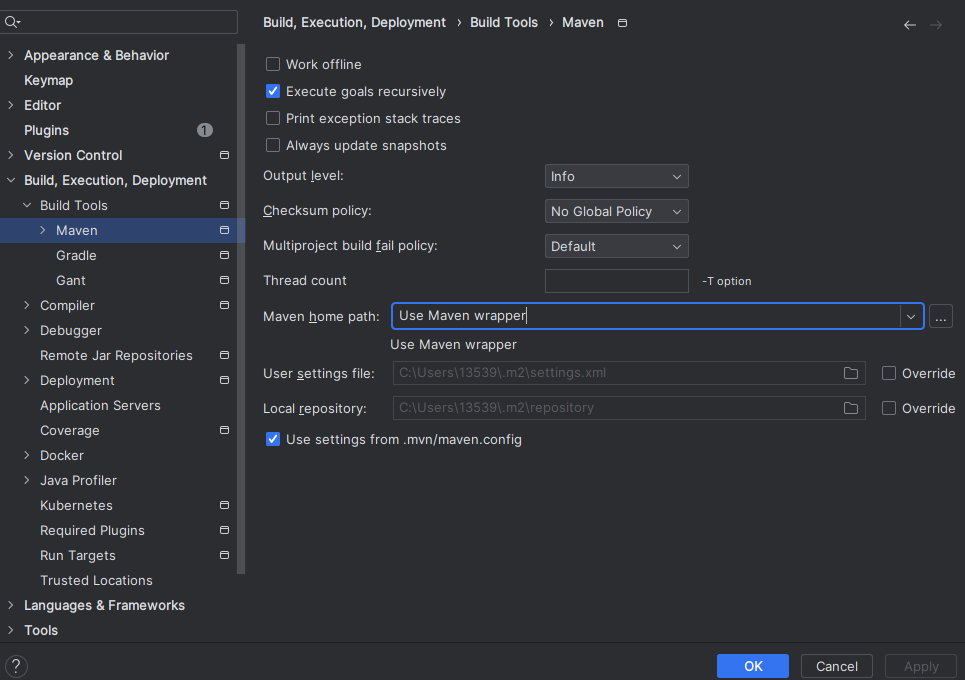The image size is (965, 680).
Task: Expand Appearance & Behavior section
Action: (10, 55)
